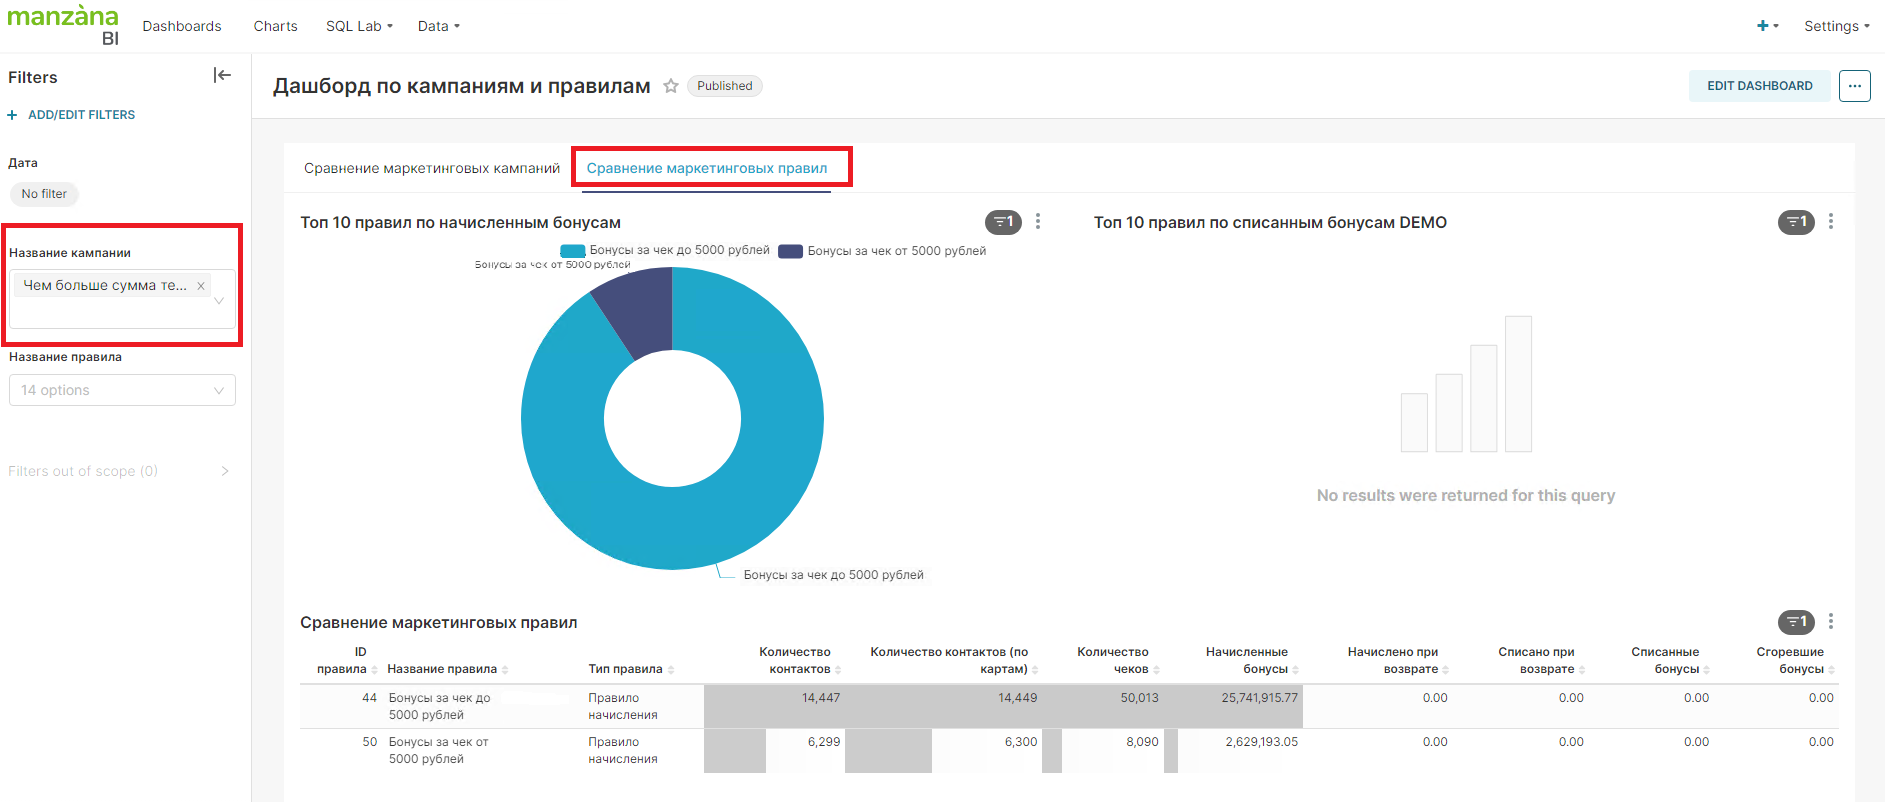Screen dimensions: 1885x802
Task: Toggle legend item 'Бонусы за чек от 5000 рублей'
Action: tap(884, 251)
